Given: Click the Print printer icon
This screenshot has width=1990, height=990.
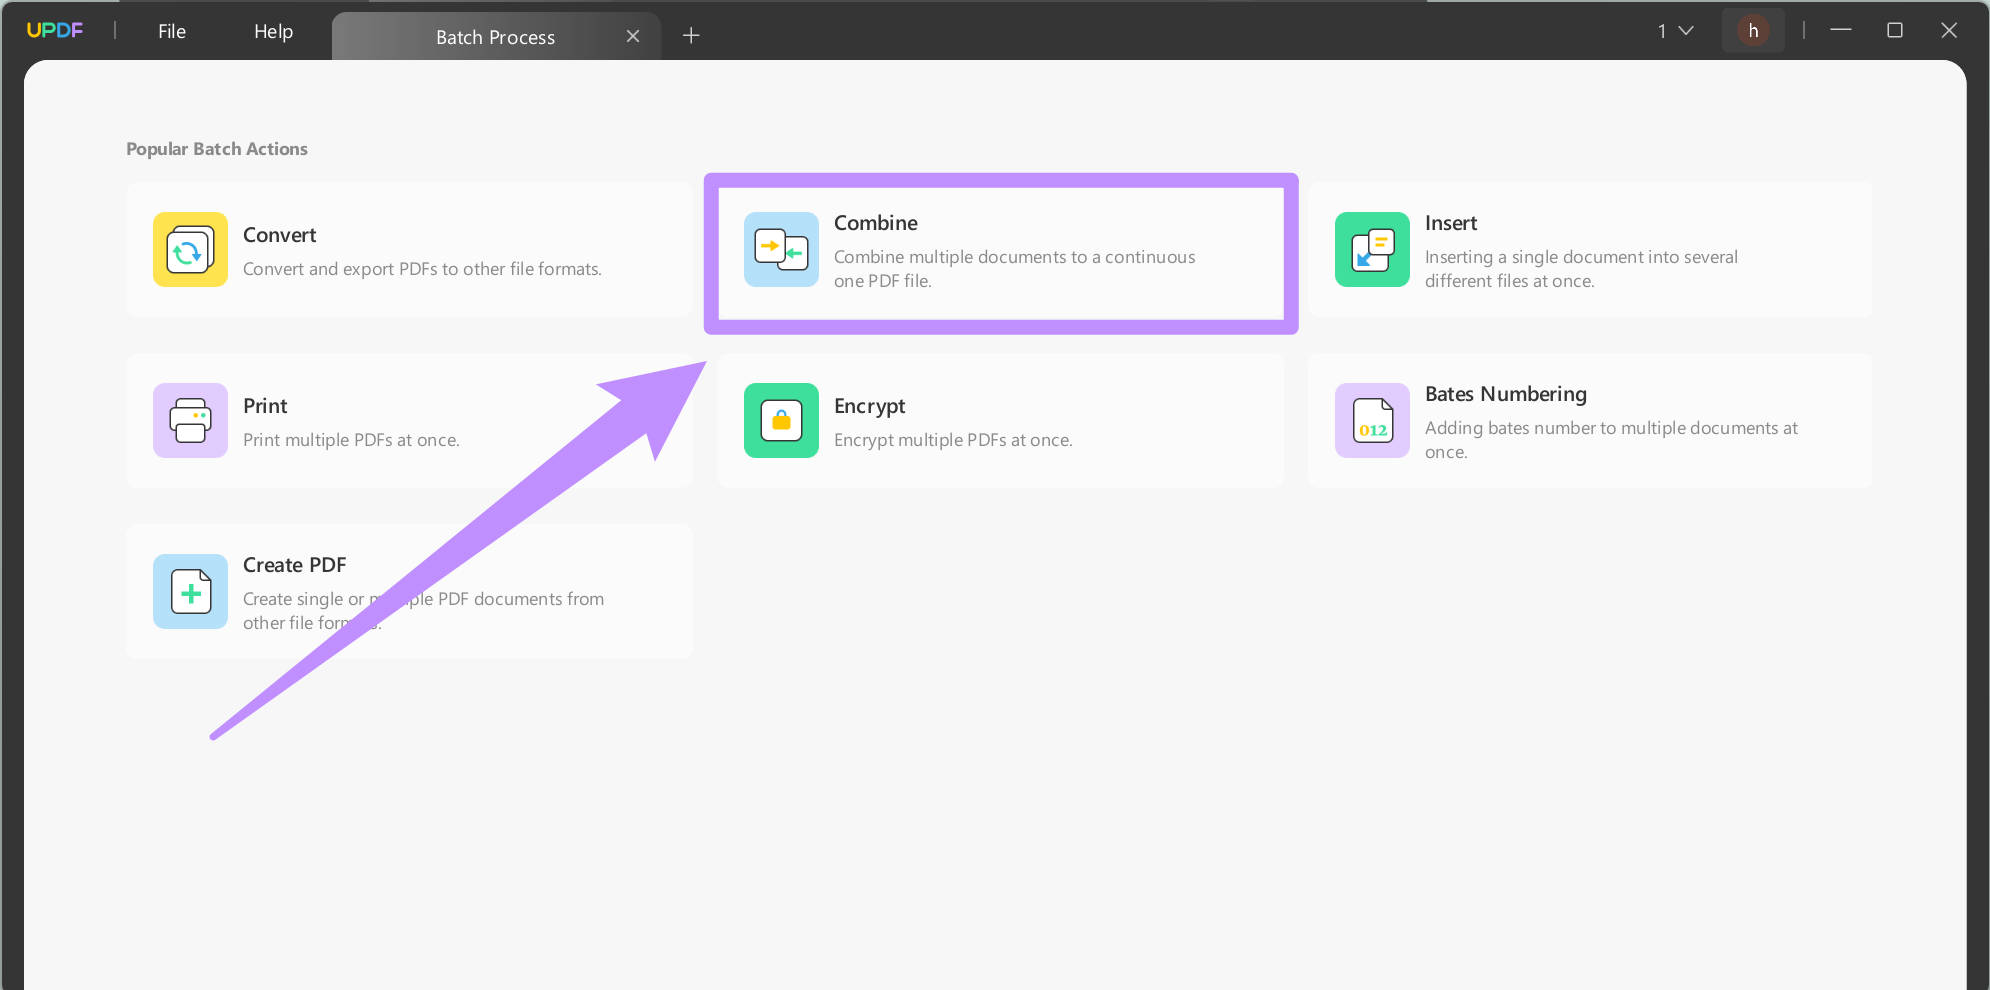Looking at the screenshot, I should pos(190,421).
